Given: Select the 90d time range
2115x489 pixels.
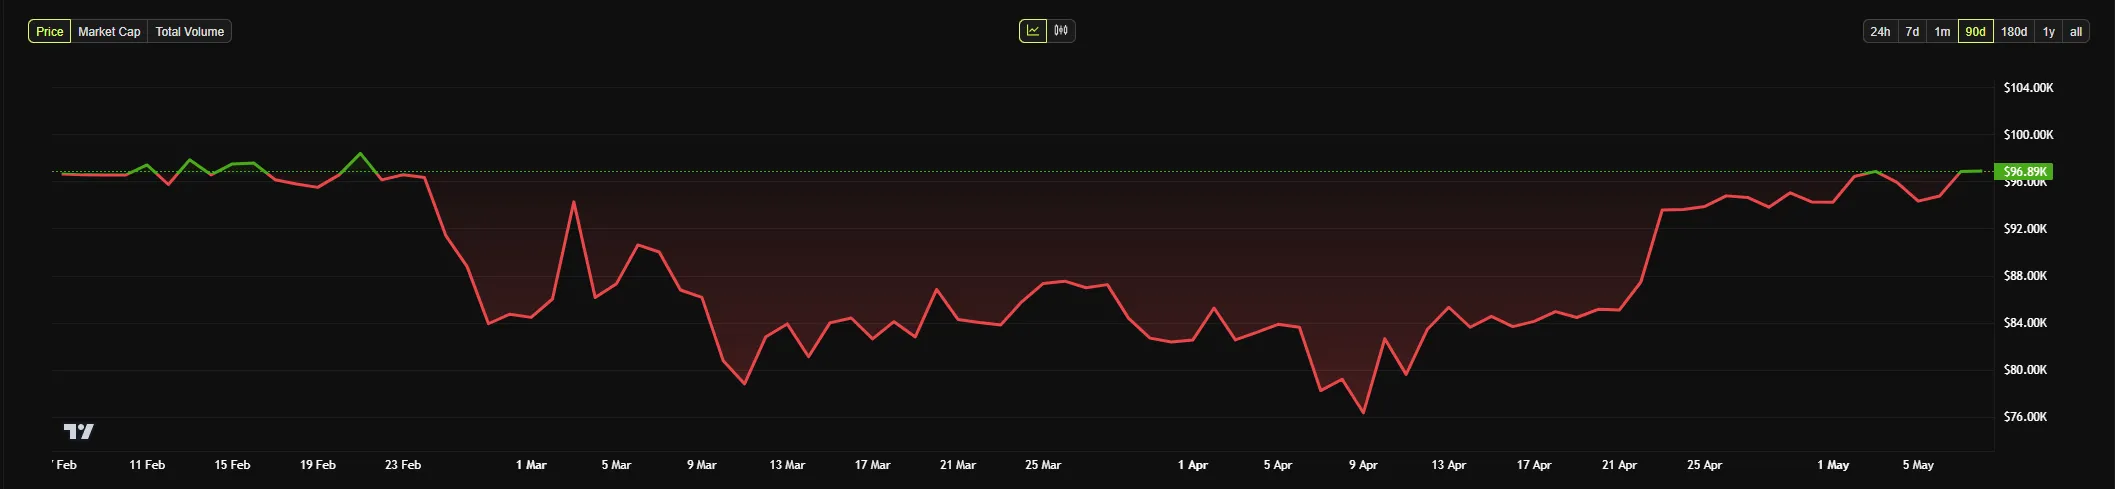Looking at the screenshot, I should pos(1975,32).
